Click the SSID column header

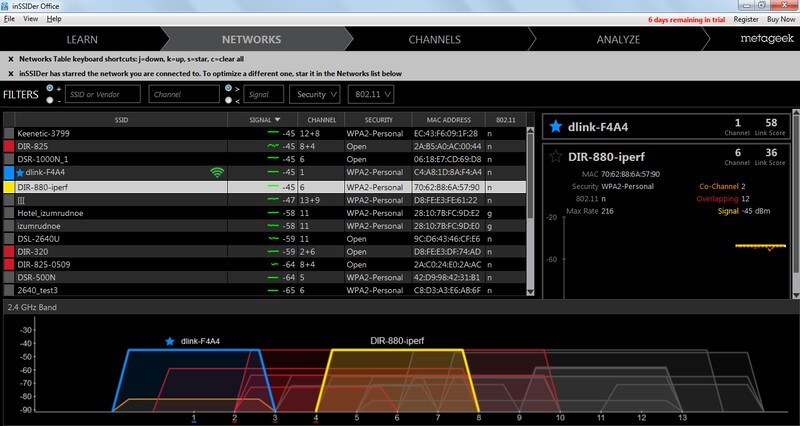[x=121, y=120]
